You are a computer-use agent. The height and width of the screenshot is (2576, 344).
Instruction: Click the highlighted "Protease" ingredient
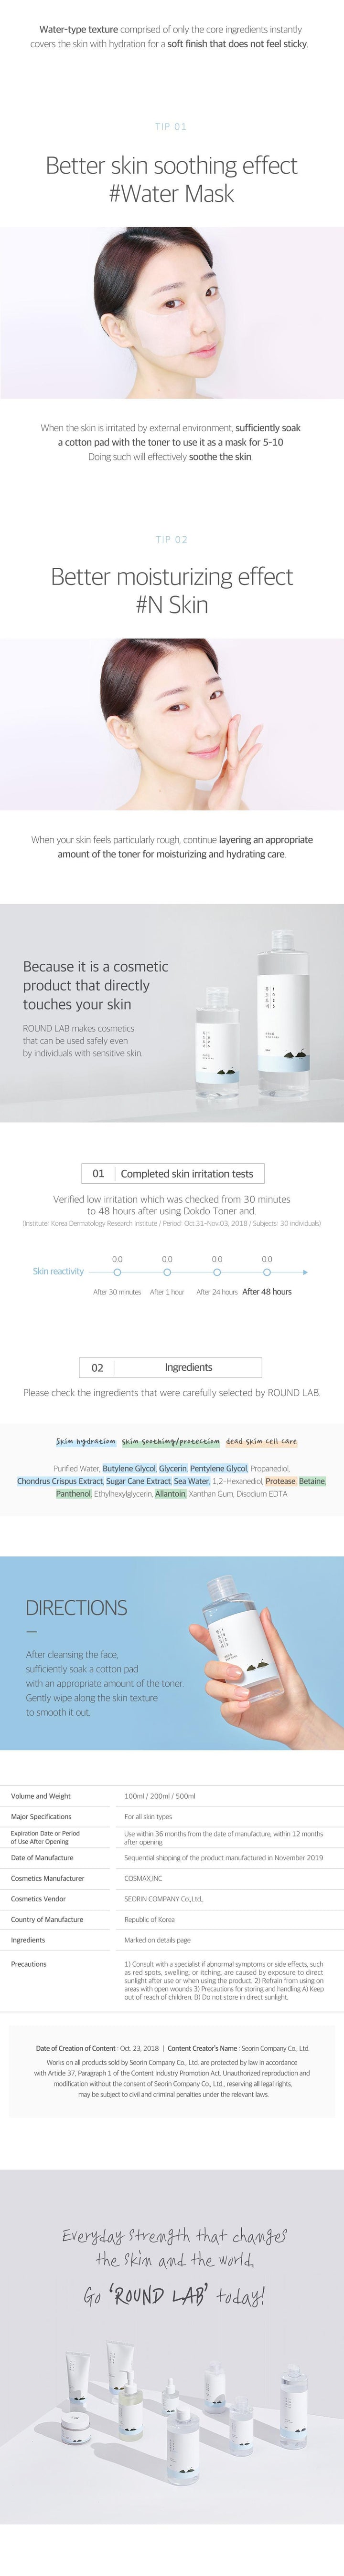click(280, 1481)
